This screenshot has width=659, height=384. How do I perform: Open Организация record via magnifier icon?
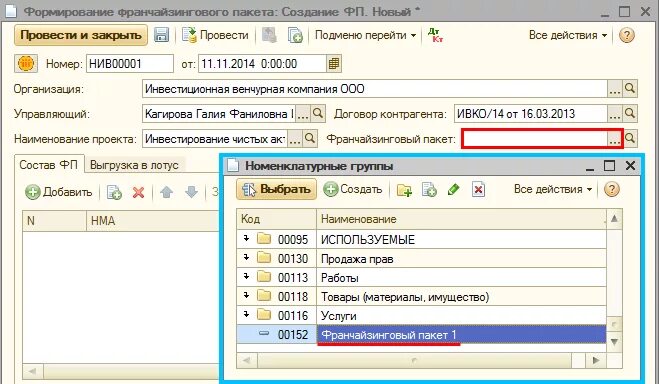tap(630, 89)
